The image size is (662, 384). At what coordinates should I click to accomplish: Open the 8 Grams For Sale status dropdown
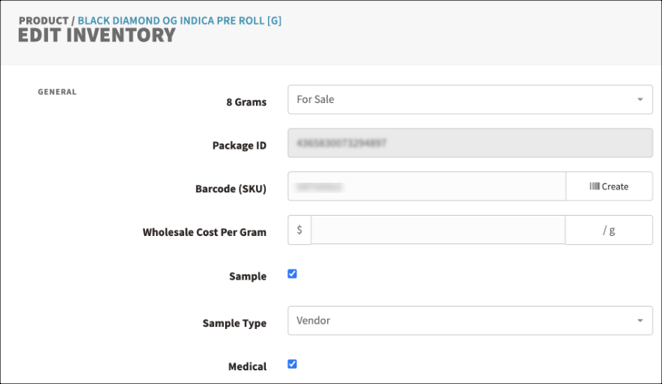[x=470, y=100]
